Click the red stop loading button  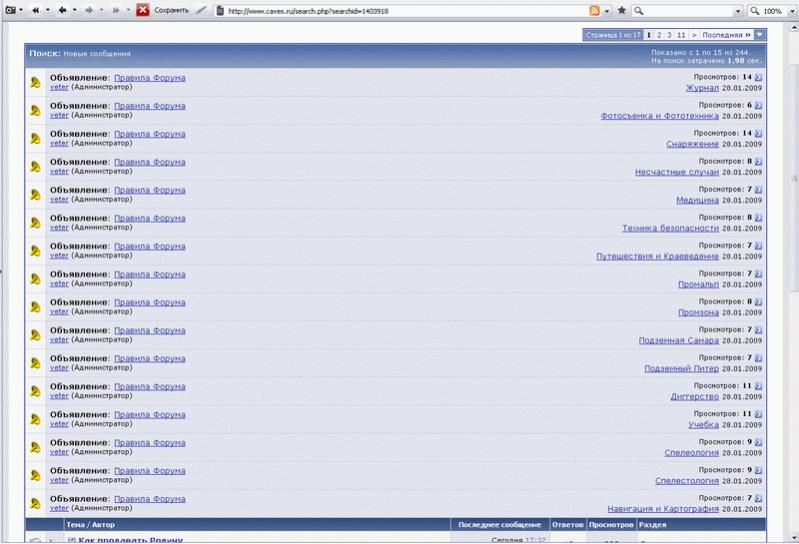point(143,10)
